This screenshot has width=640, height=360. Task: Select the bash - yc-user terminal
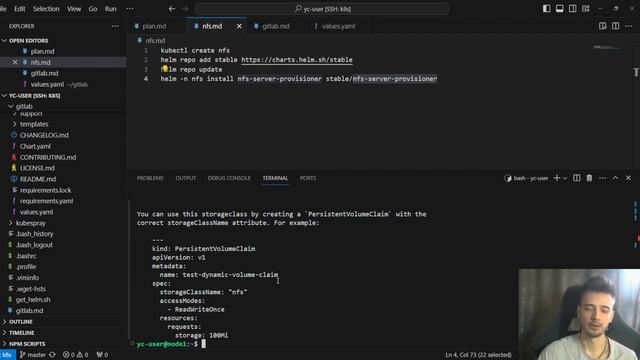click(x=527, y=178)
